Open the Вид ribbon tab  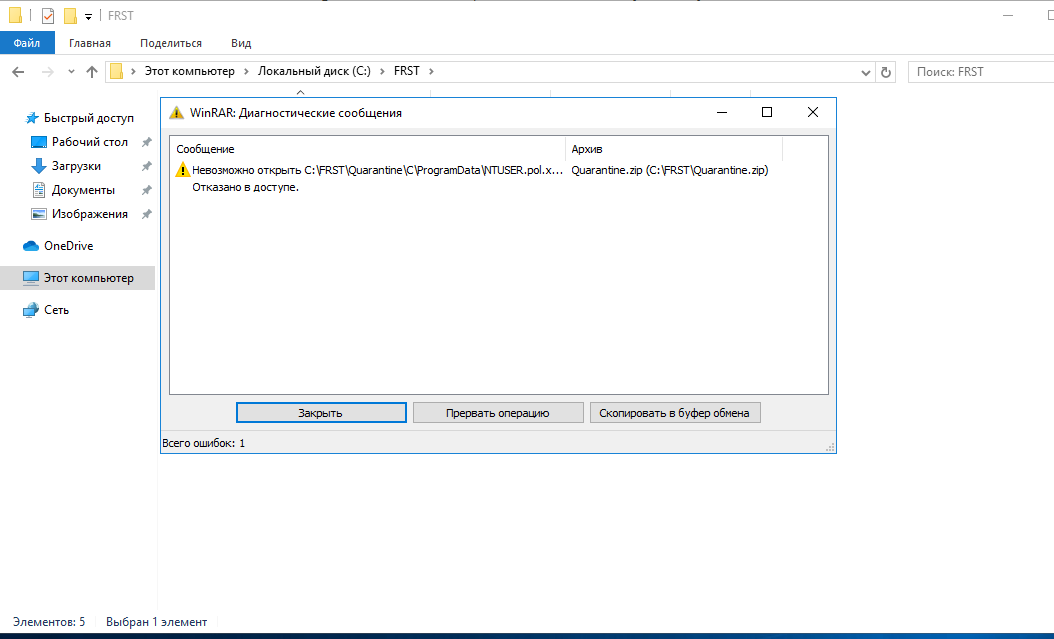241,43
